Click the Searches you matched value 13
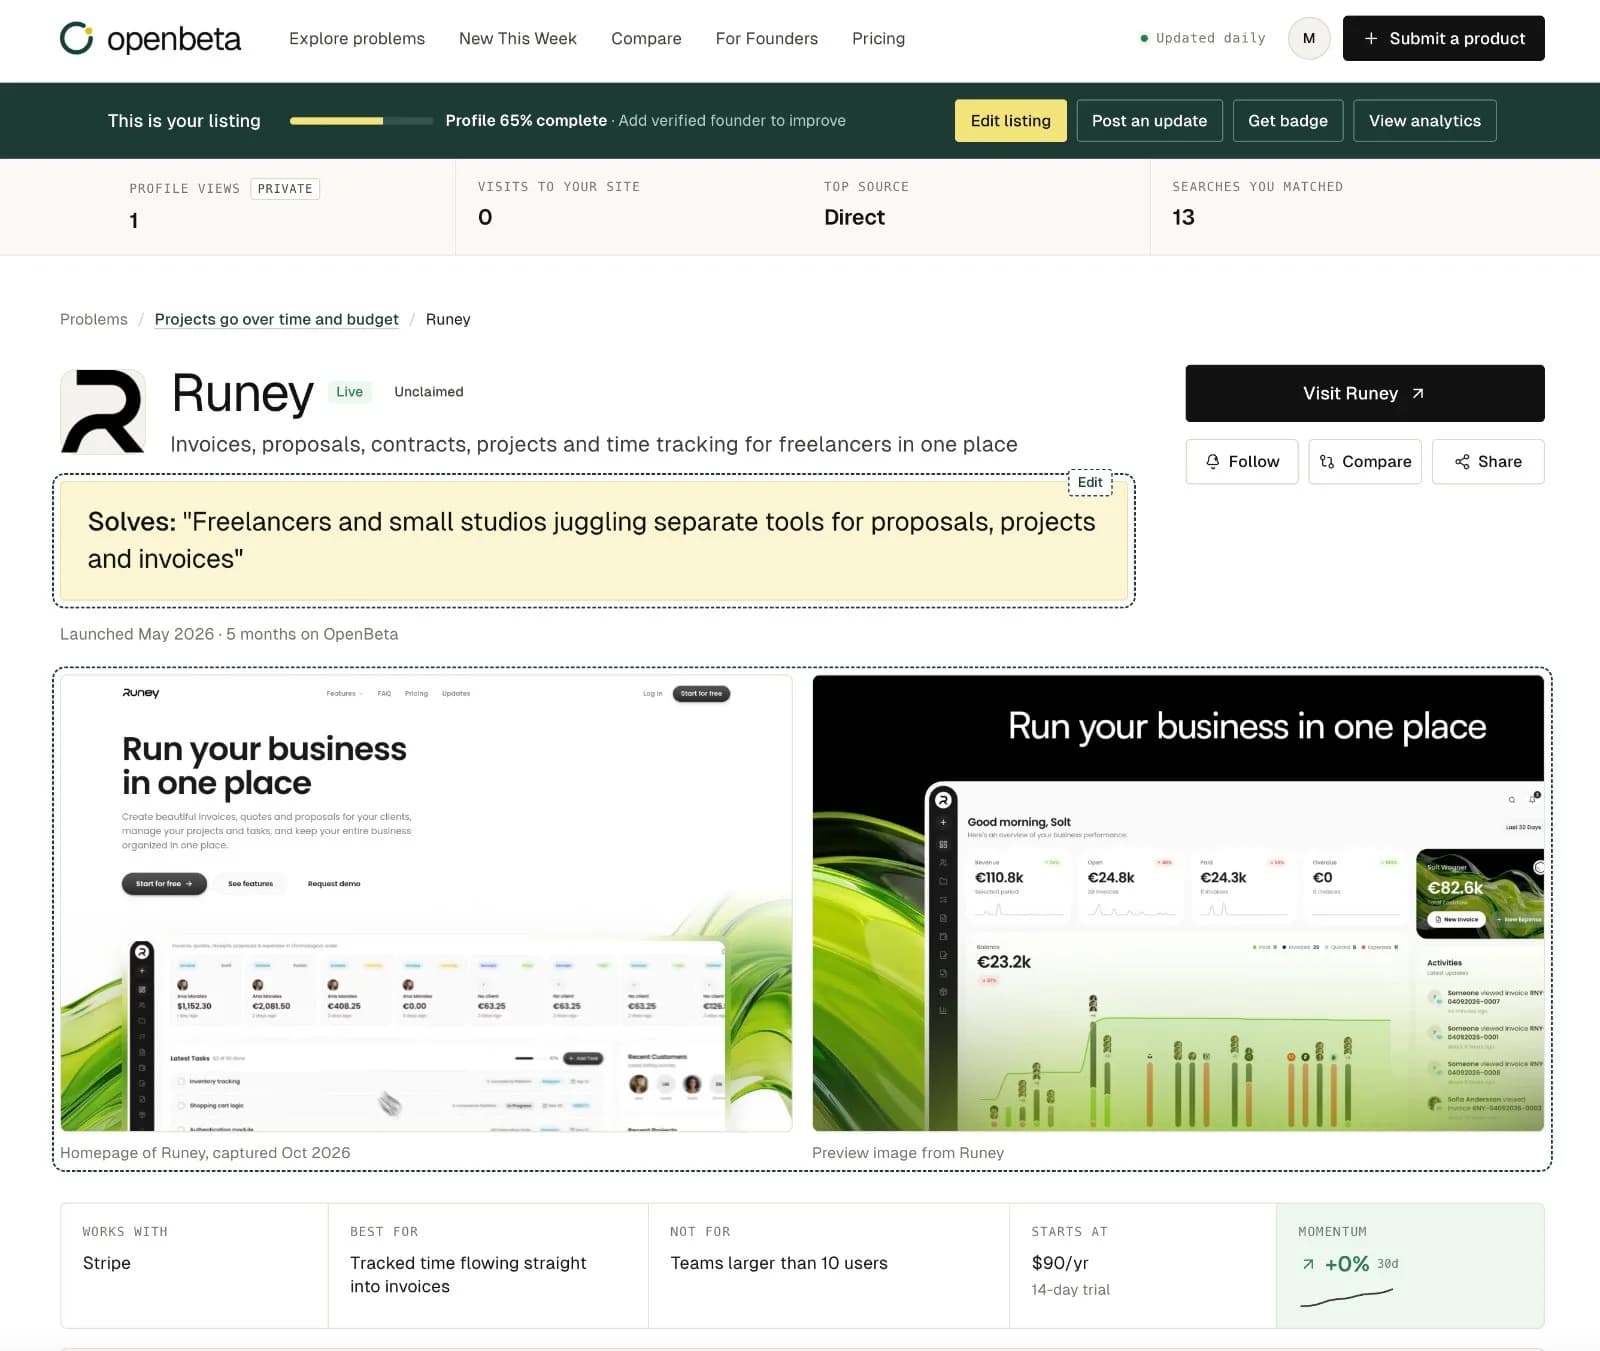The width and height of the screenshot is (1600, 1351). click(x=1183, y=217)
